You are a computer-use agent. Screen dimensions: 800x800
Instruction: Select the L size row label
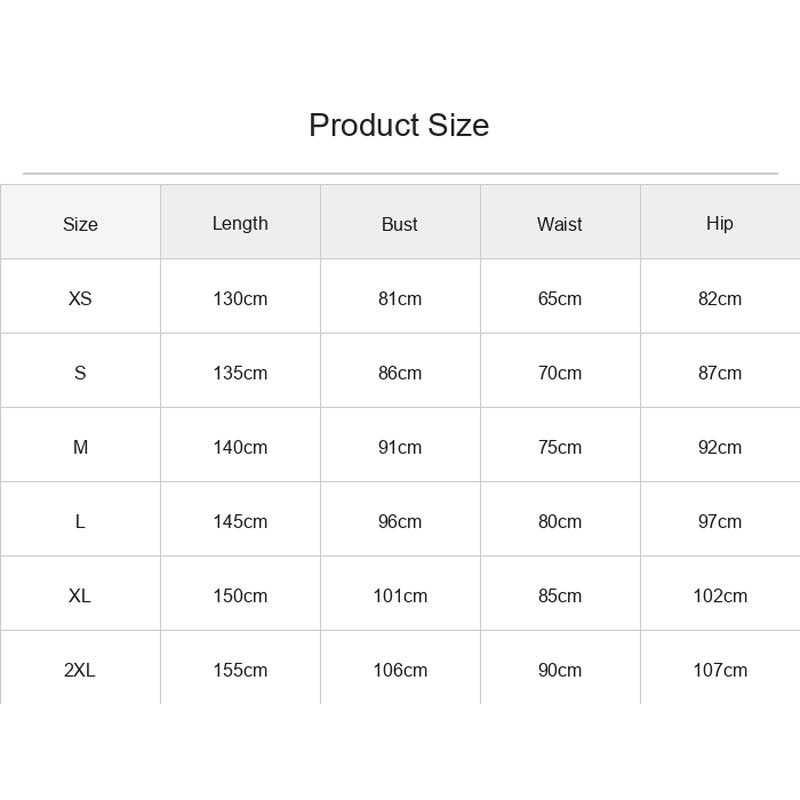80,521
